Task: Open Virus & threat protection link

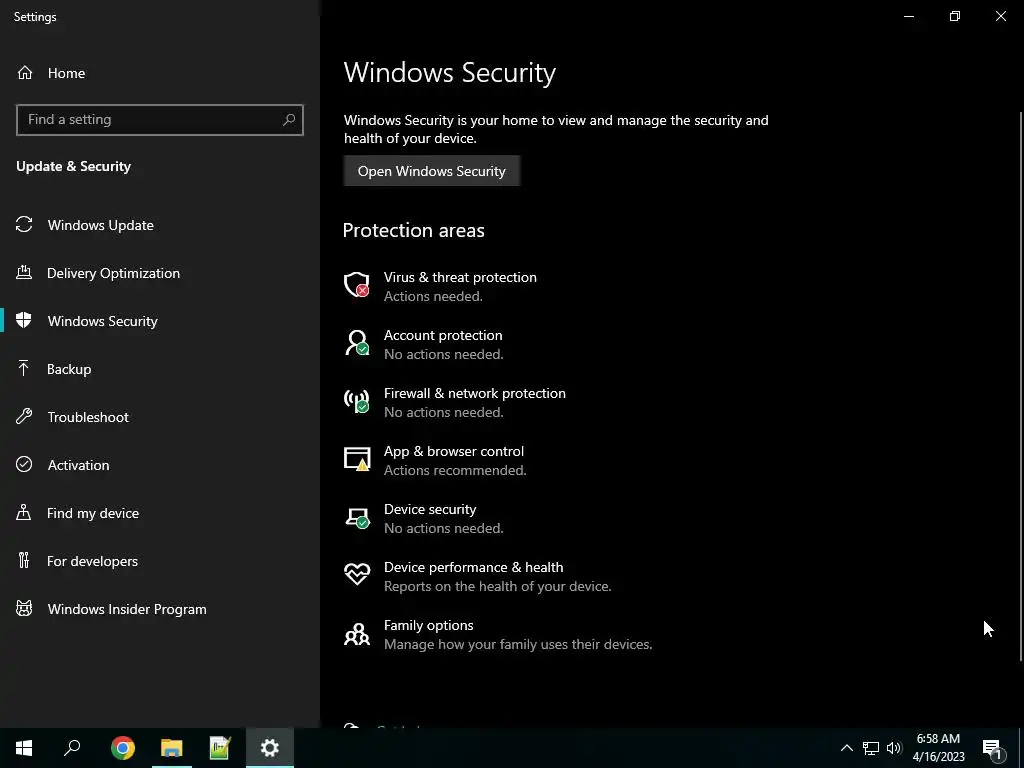Action: [x=460, y=277]
